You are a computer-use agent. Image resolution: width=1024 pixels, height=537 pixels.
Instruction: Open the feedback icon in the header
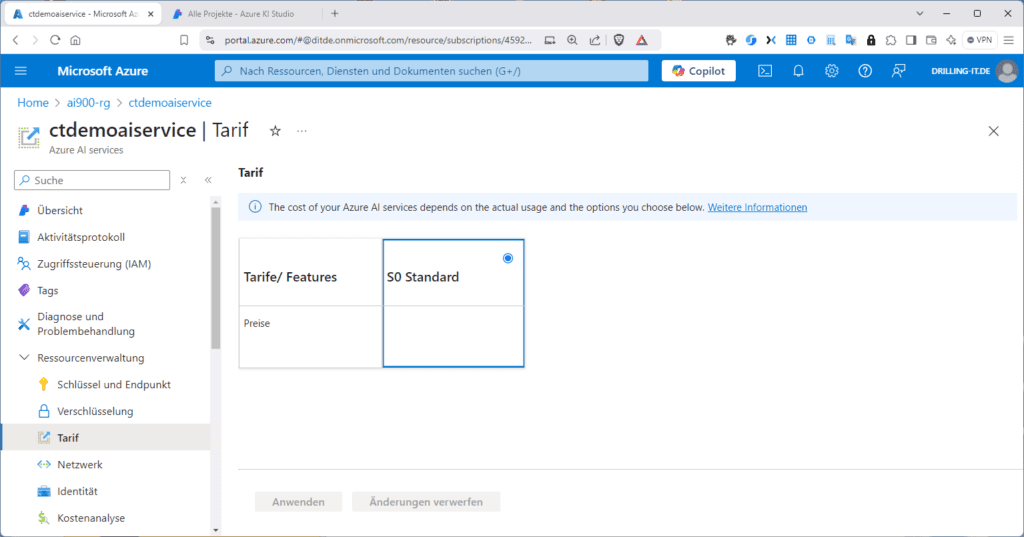coord(899,71)
